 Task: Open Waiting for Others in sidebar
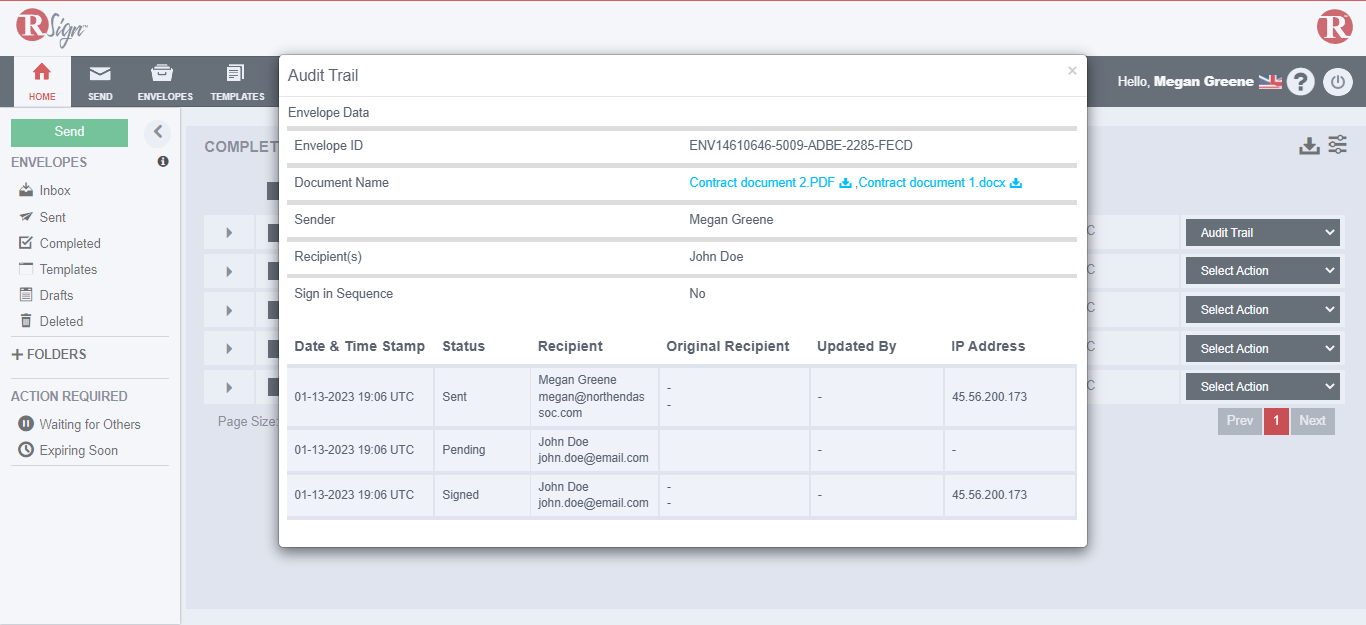point(89,424)
